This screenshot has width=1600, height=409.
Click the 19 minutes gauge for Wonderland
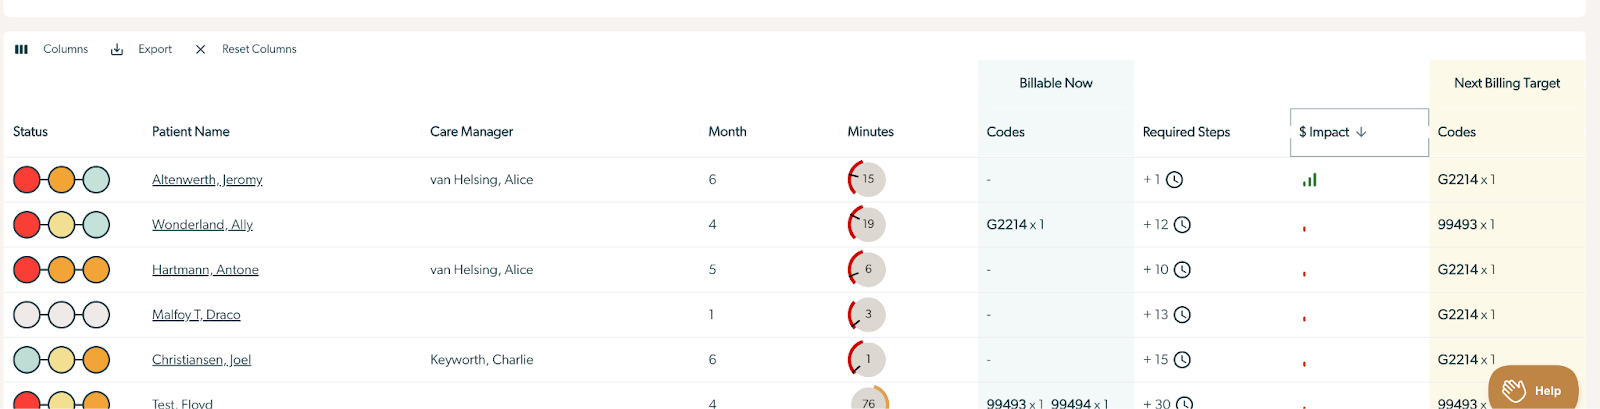click(x=866, y=225)
